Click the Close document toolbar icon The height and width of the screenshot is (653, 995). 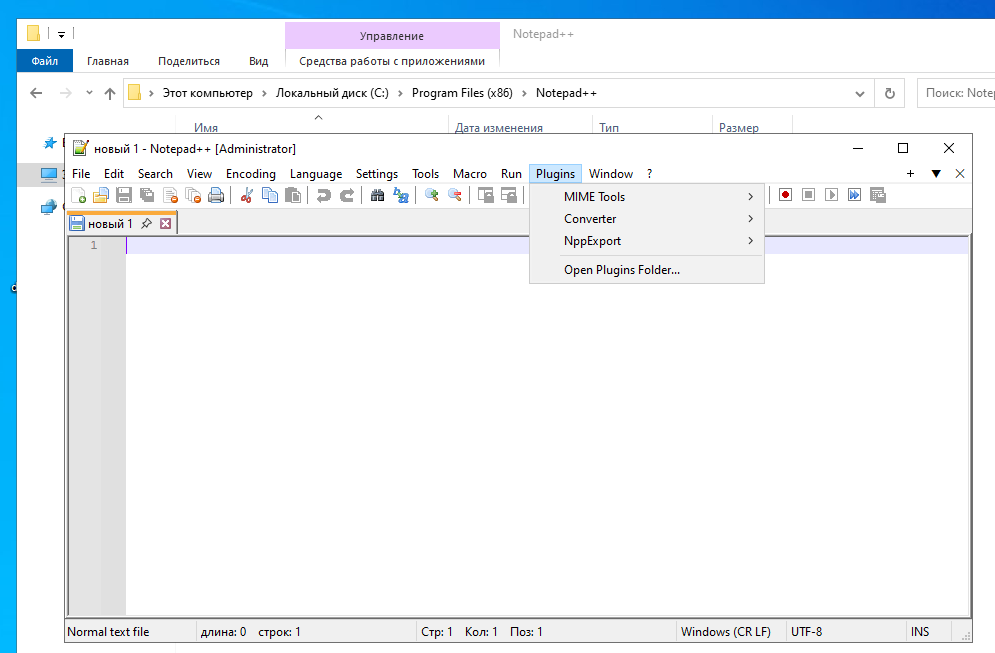[x=170, y=195]
